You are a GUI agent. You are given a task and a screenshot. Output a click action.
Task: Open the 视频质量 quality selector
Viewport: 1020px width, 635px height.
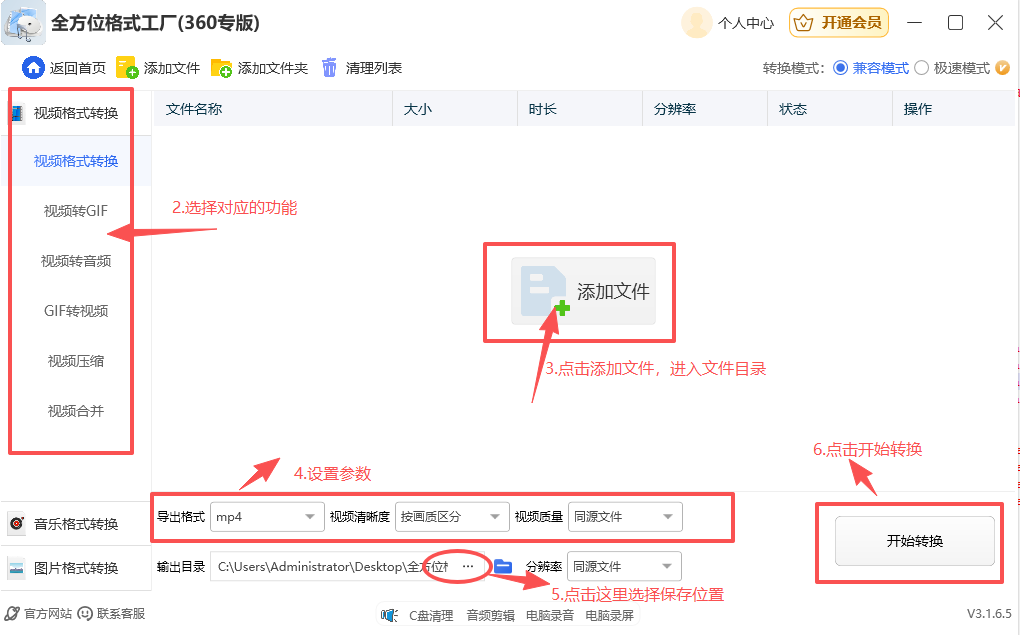[624, 516]
